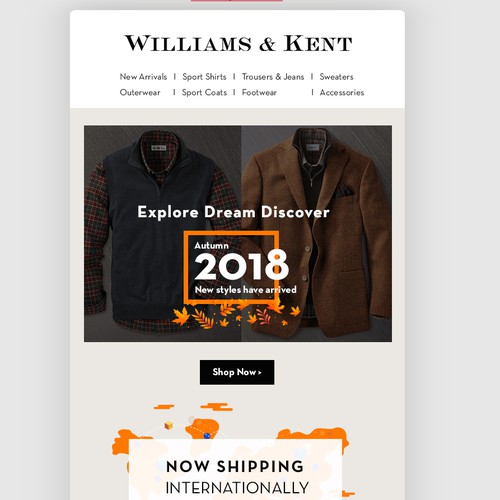Open the New Arrivals menu link
500x500 pixels.
143,77
